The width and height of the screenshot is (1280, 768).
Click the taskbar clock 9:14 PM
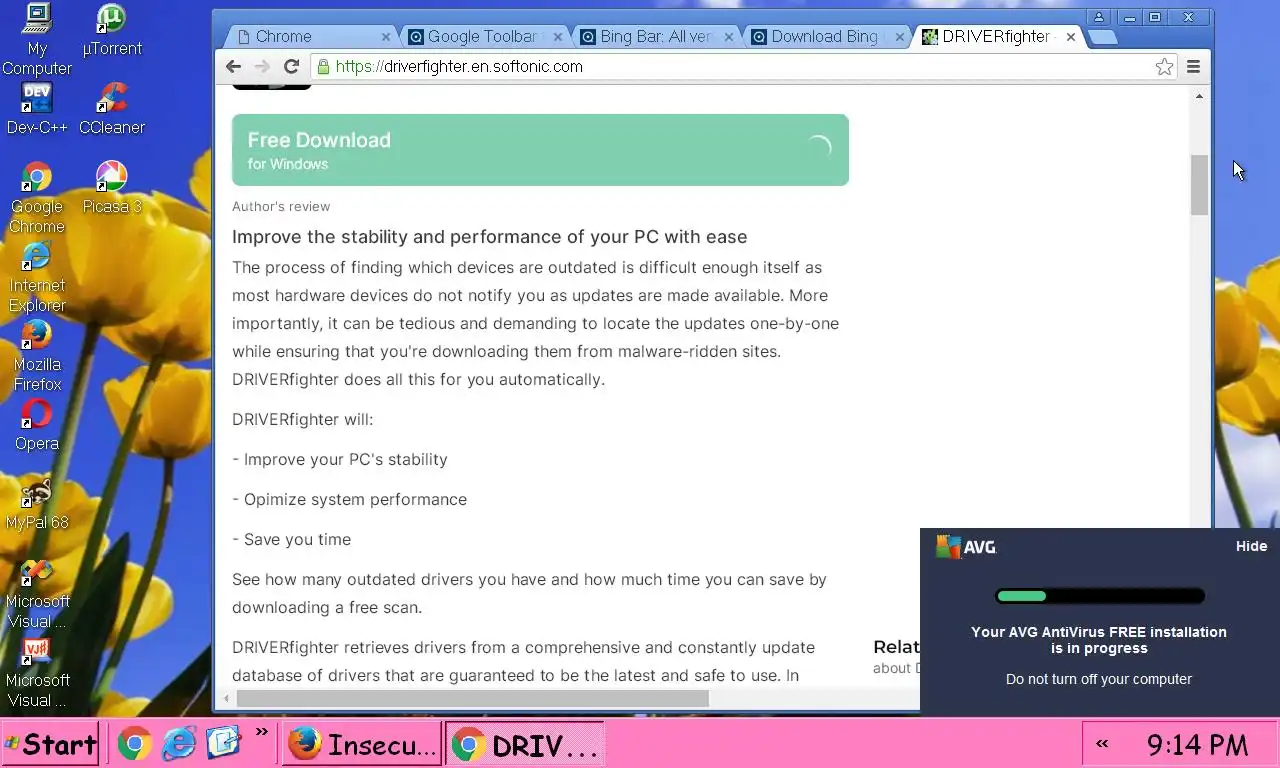point(1197,744)
